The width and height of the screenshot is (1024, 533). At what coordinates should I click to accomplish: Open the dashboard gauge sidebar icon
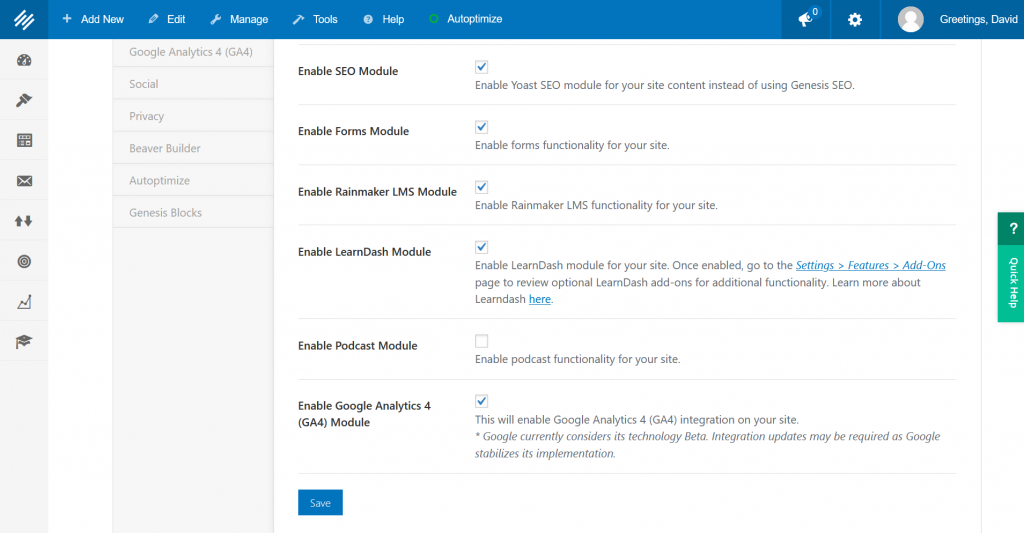pos(24,61)
